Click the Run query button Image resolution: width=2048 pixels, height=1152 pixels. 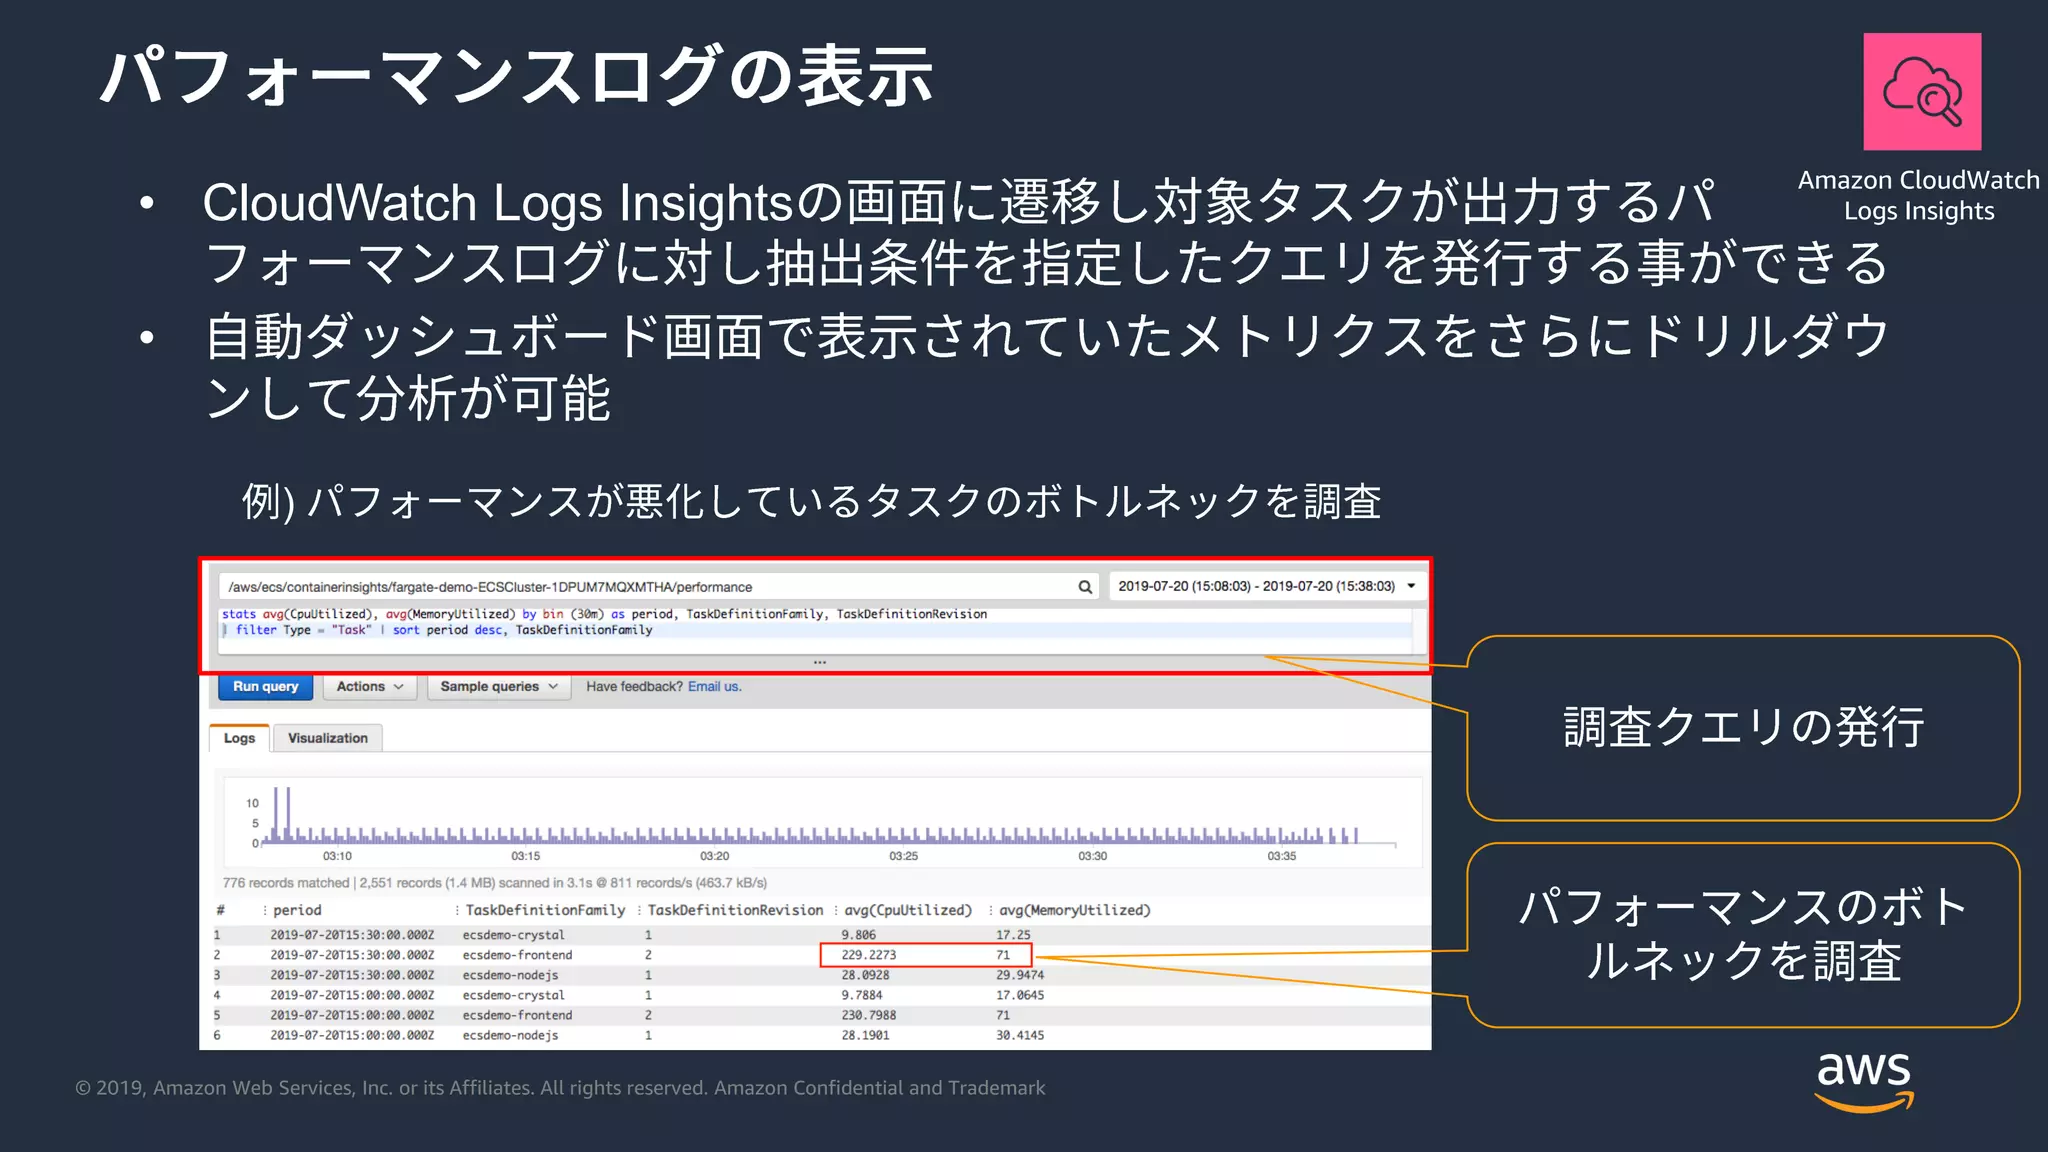click(265, 687)
